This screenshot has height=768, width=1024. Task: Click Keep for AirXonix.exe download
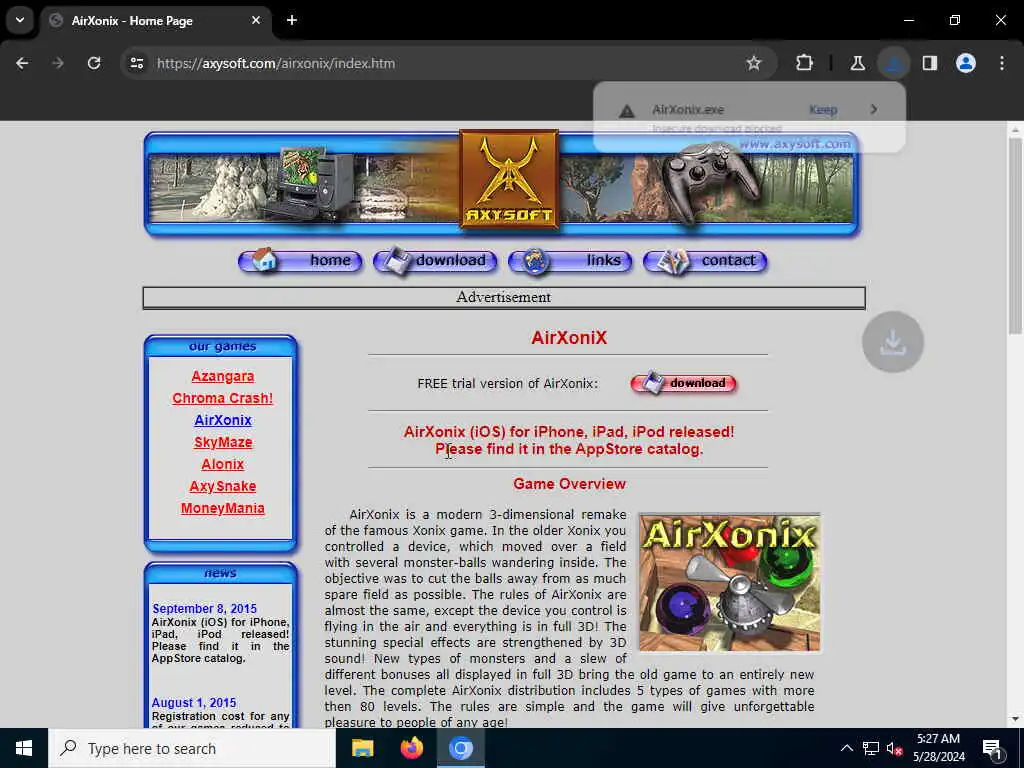(823, 110)
